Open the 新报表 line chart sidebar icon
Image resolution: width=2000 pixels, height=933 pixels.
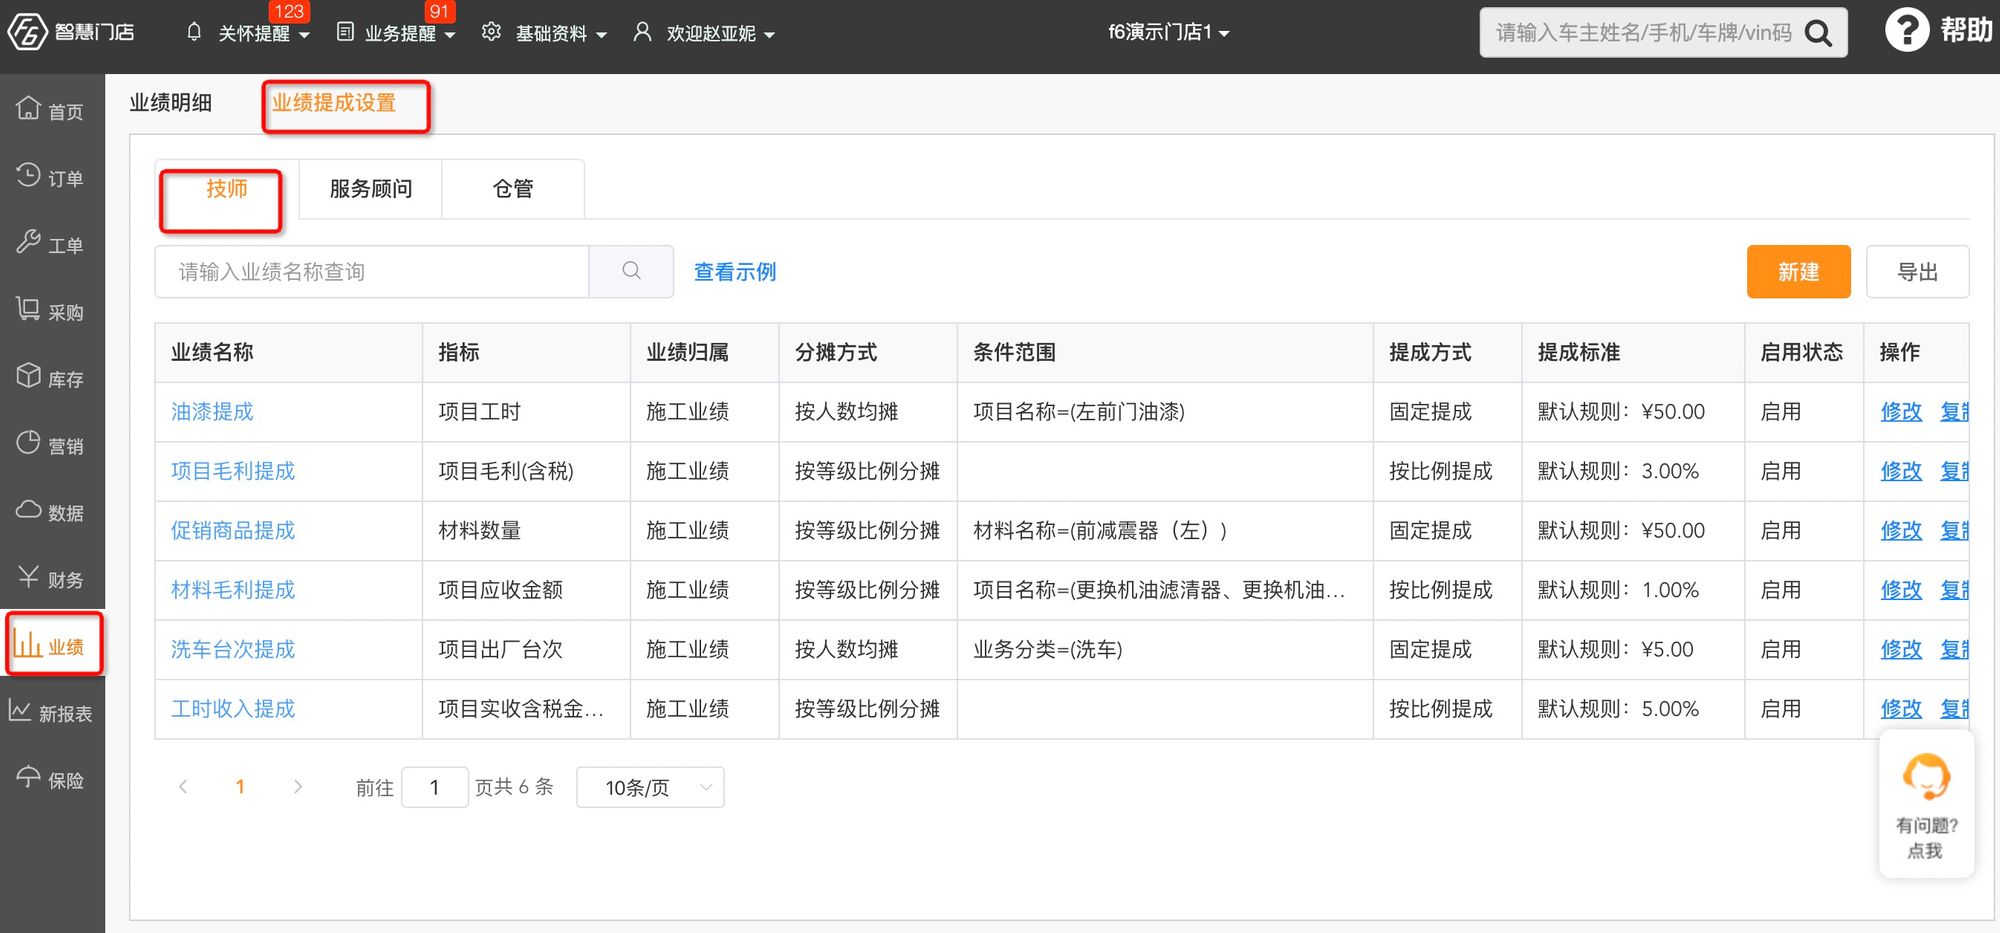20,711
